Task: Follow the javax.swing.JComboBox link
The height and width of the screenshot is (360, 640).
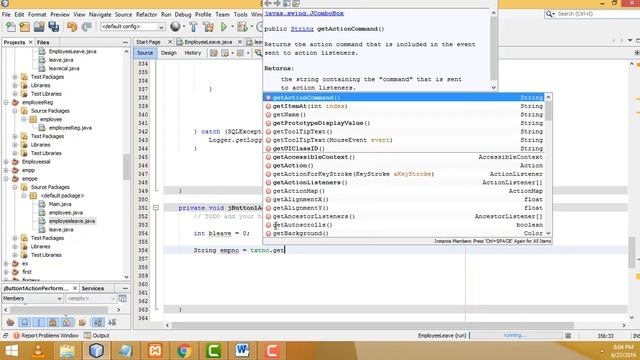Action: 304,13
